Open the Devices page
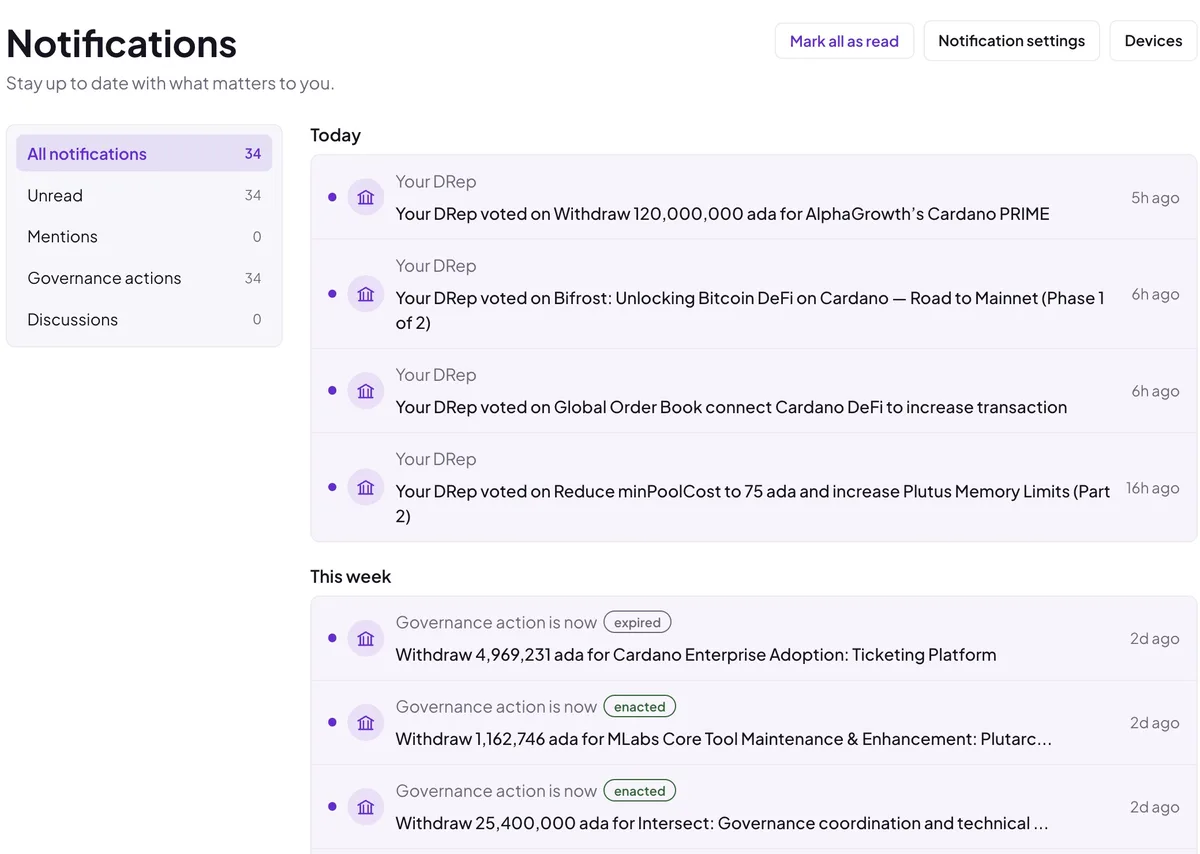 [x=1153, y=41]
